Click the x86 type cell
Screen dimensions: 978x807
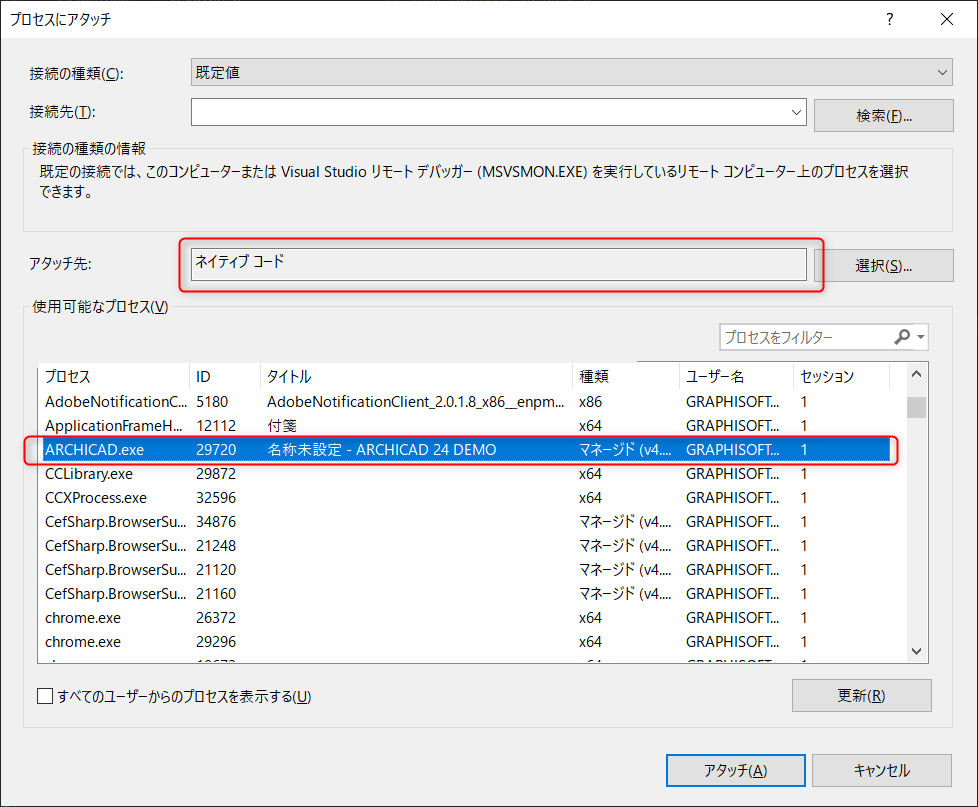590,402
